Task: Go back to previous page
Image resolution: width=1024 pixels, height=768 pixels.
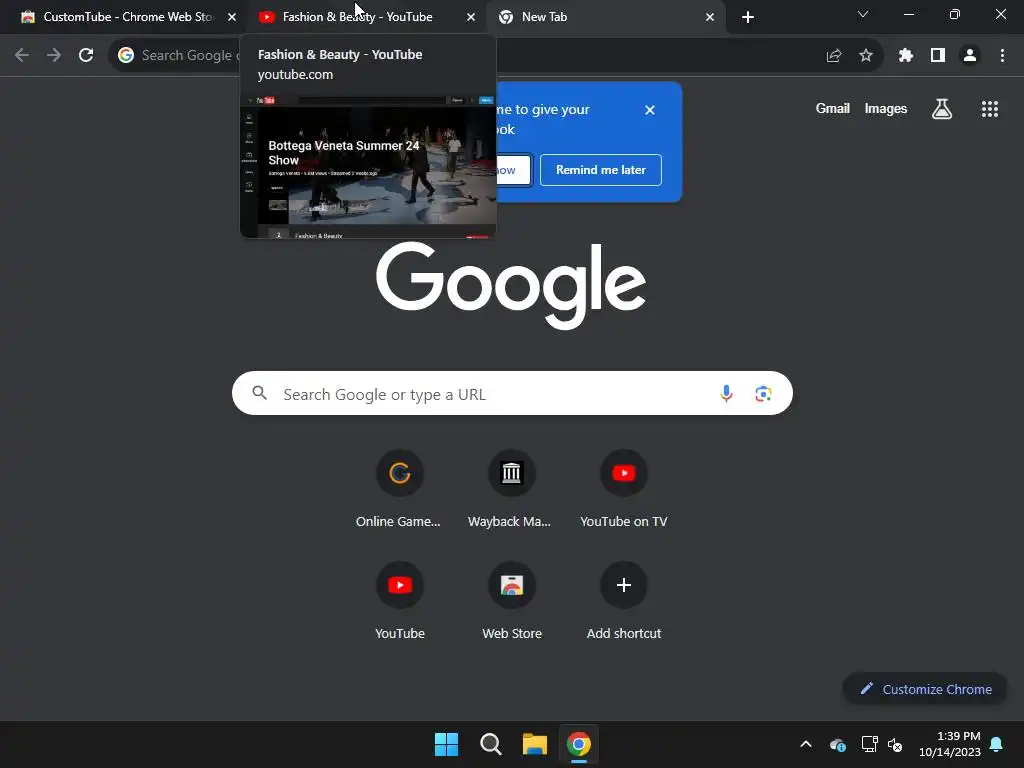Action: pyautogui.click(x=22, y=56)
